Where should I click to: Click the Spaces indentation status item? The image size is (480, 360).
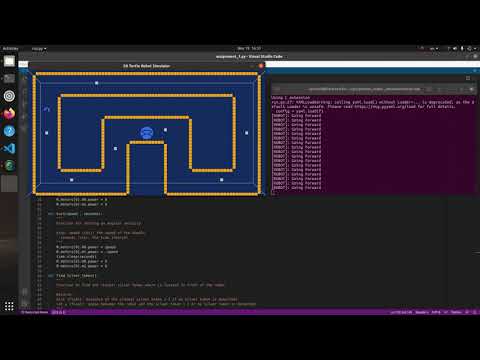point(422,312)
